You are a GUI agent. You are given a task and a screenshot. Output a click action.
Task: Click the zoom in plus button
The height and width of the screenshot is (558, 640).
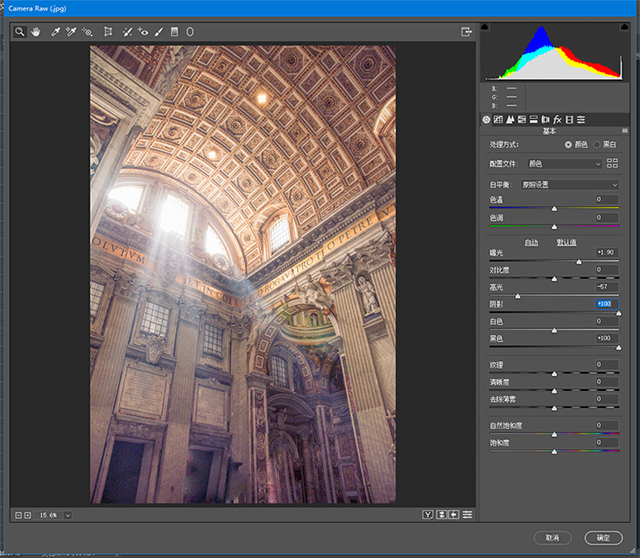coord(27,515)
